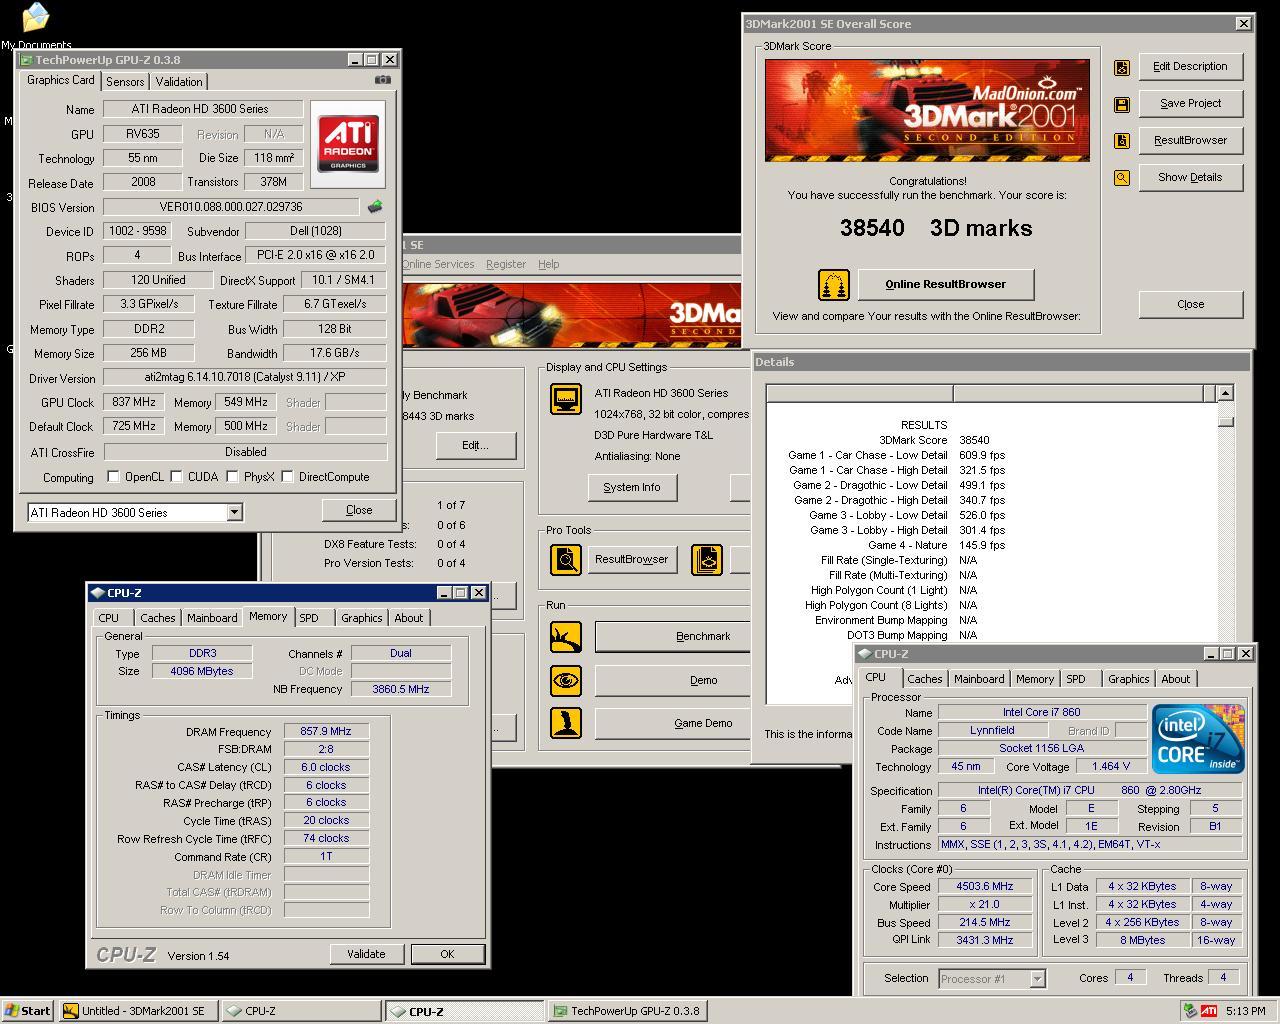This screenshot has height=1024, width=1280.
Task: Enable the OpenCL checkbox
Action: click(113, 477)
